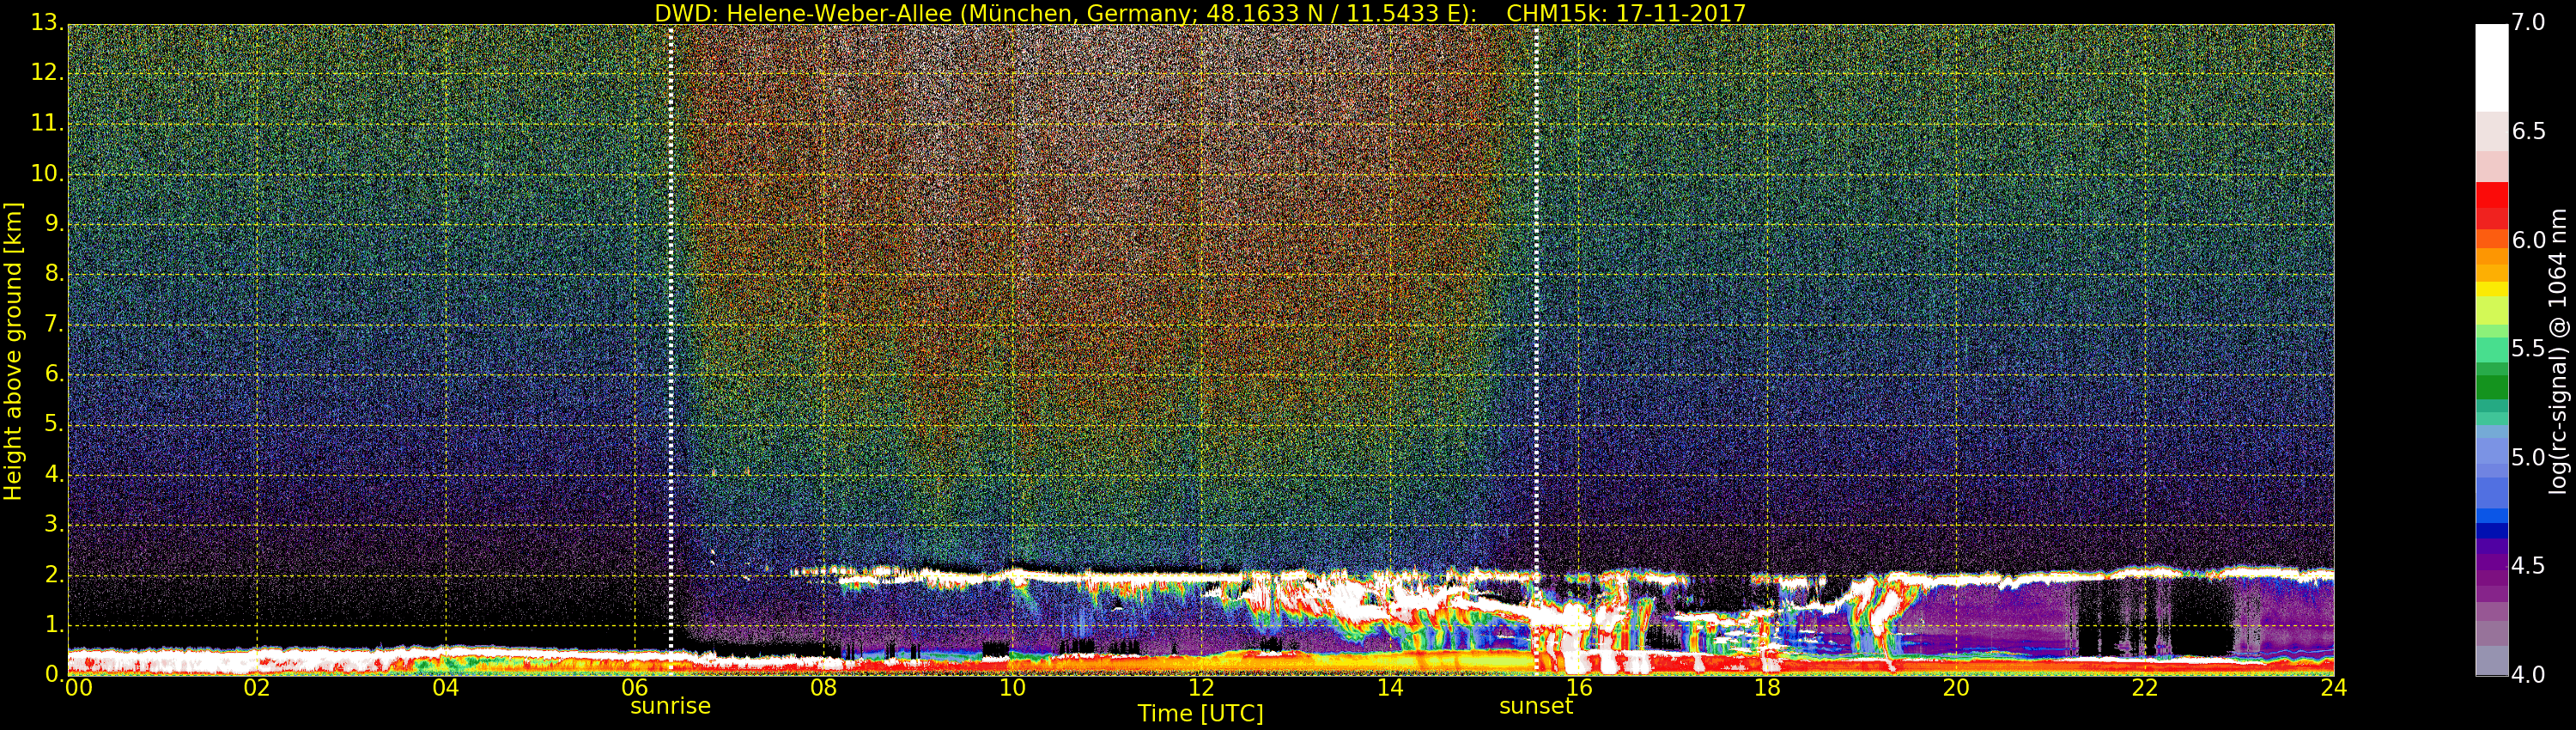Click the sunset label below the time axis
This screenshot has width=2576, height=730.
click(x=1536, y=706)
